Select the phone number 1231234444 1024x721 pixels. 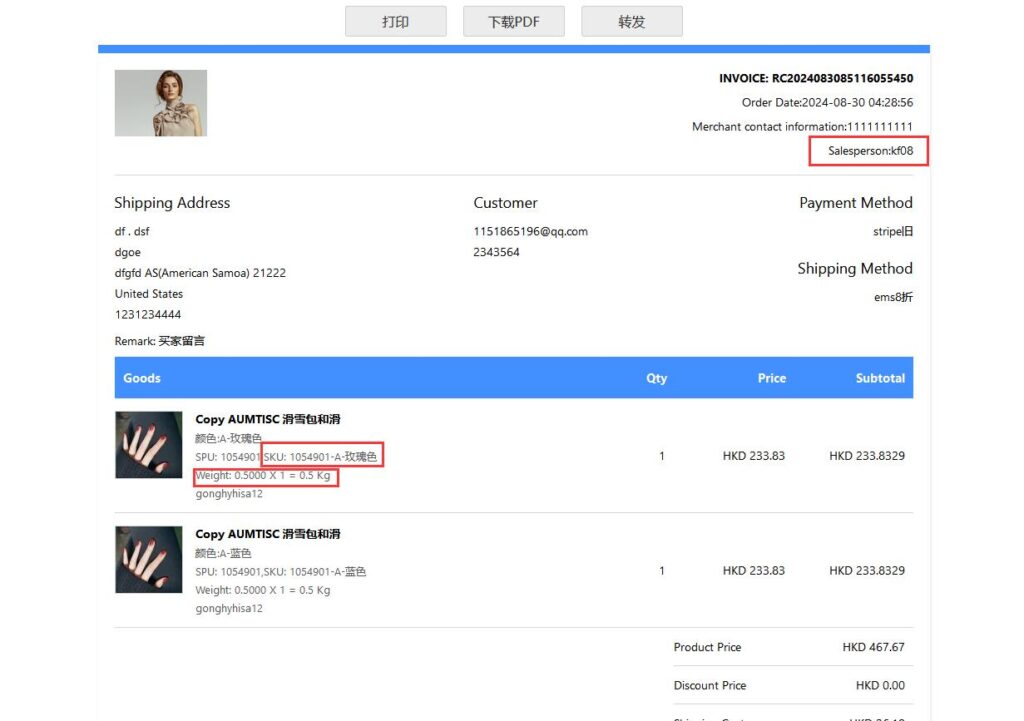coord(148,315)
